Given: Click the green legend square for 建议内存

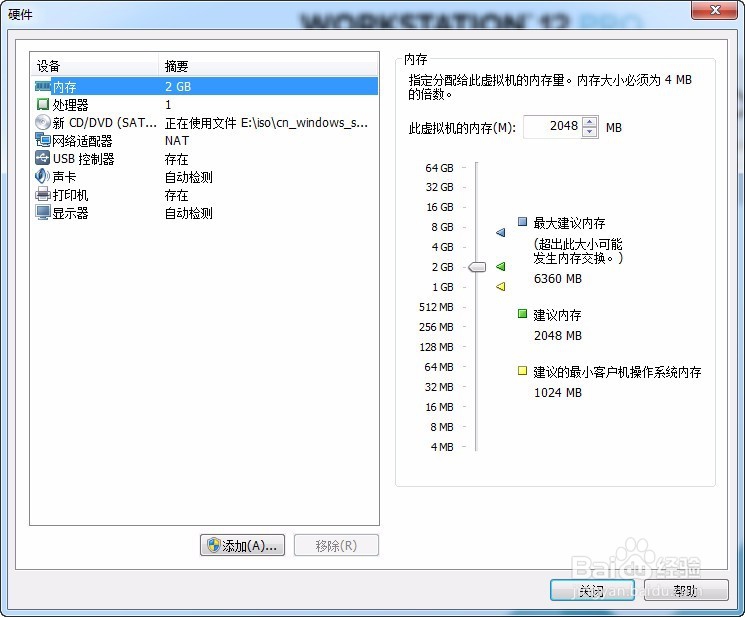Looking at the screenshot, I should (x=522, y=313).
